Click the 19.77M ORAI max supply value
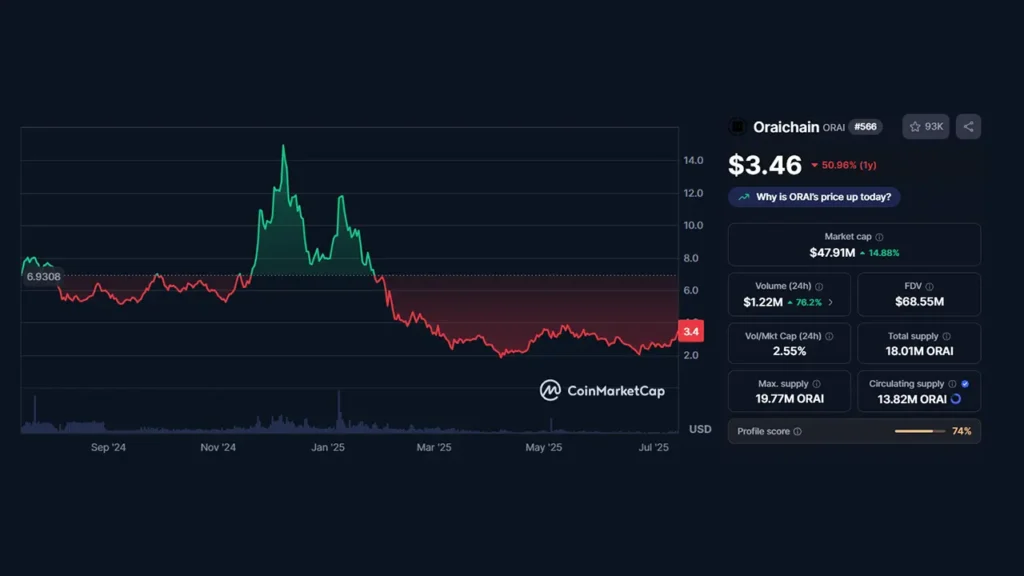 click(790, 399)
